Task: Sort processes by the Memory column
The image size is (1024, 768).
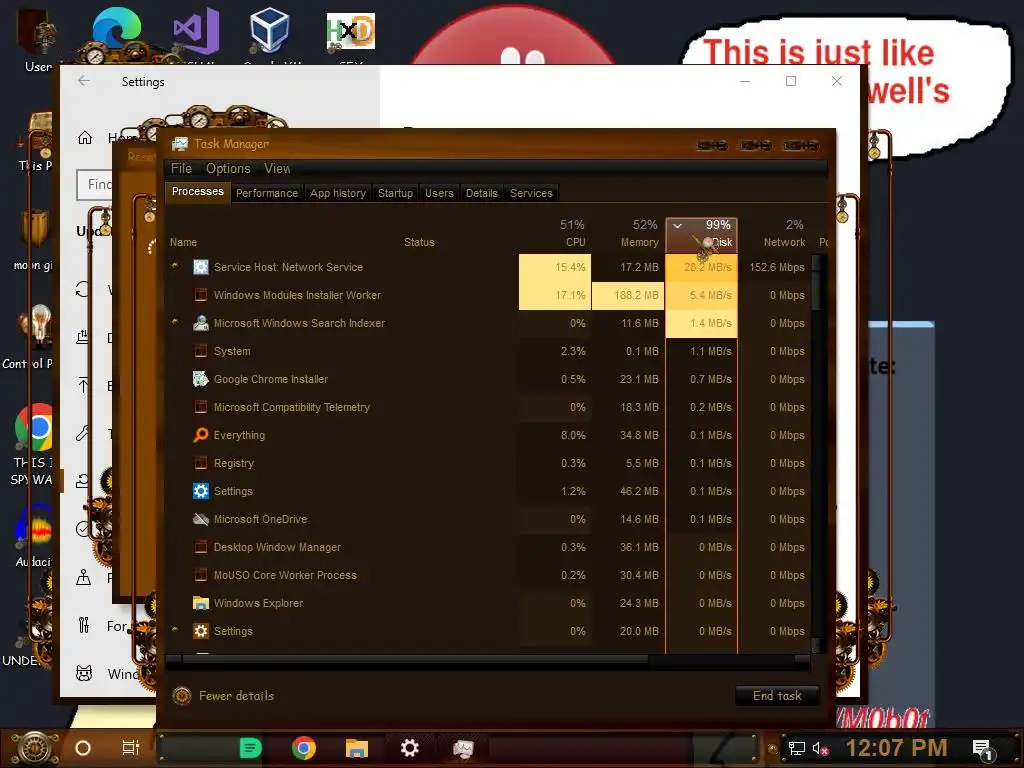Action: pyautogui.click(x=628, y=234)
